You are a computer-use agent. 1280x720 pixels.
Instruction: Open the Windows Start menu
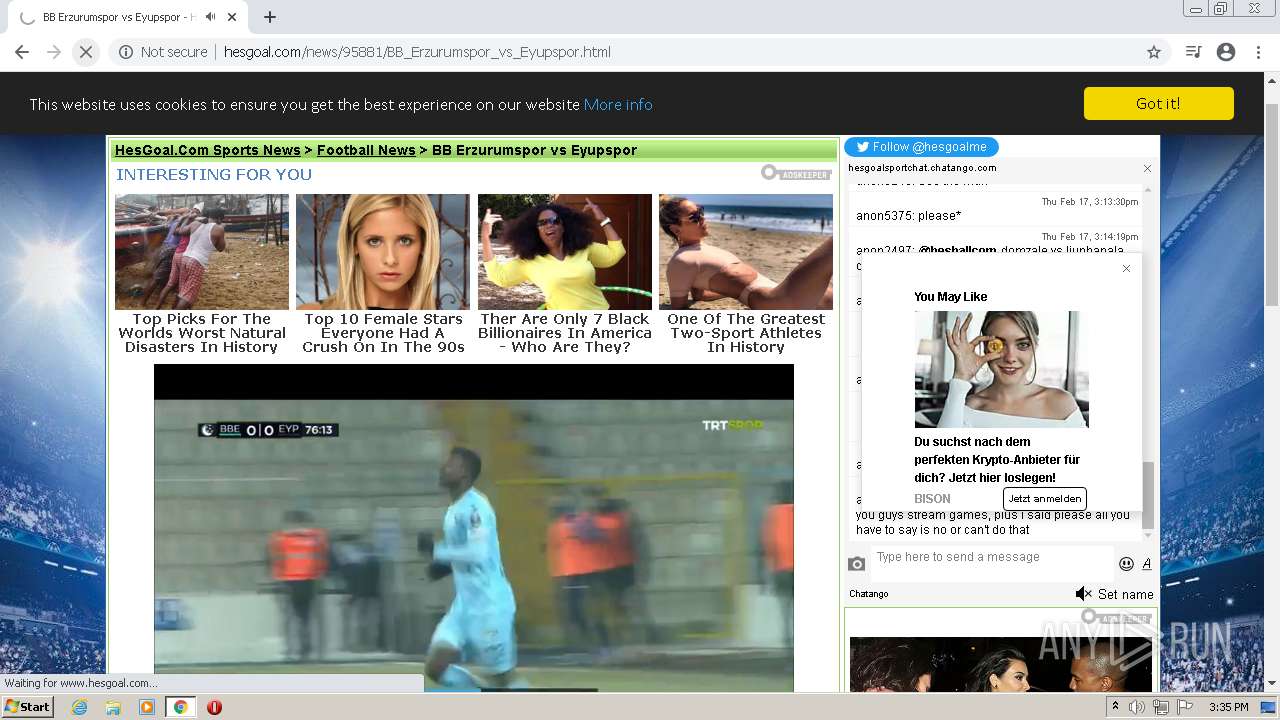tap(28, 707)
